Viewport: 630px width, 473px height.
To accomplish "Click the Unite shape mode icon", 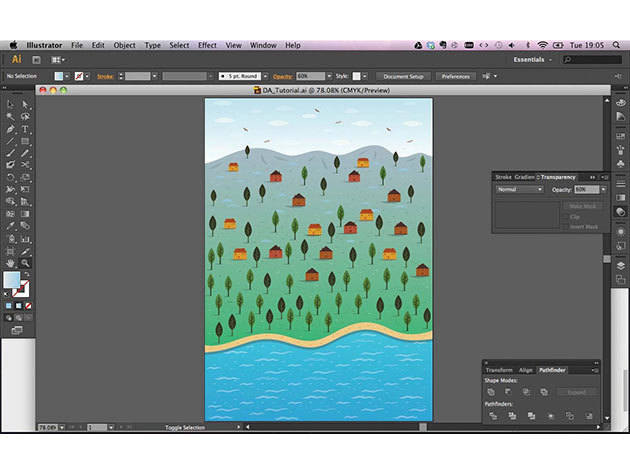I will [491, 392].
